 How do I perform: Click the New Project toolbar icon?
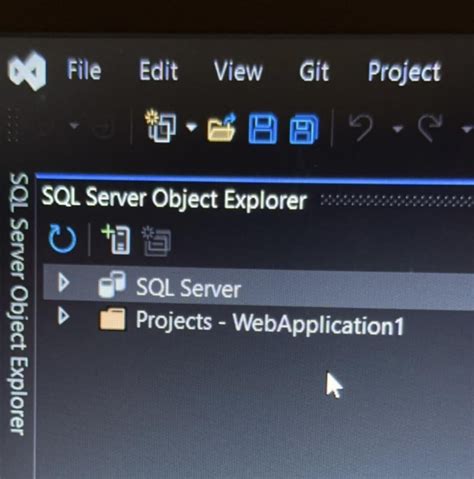tap(161, 127)
